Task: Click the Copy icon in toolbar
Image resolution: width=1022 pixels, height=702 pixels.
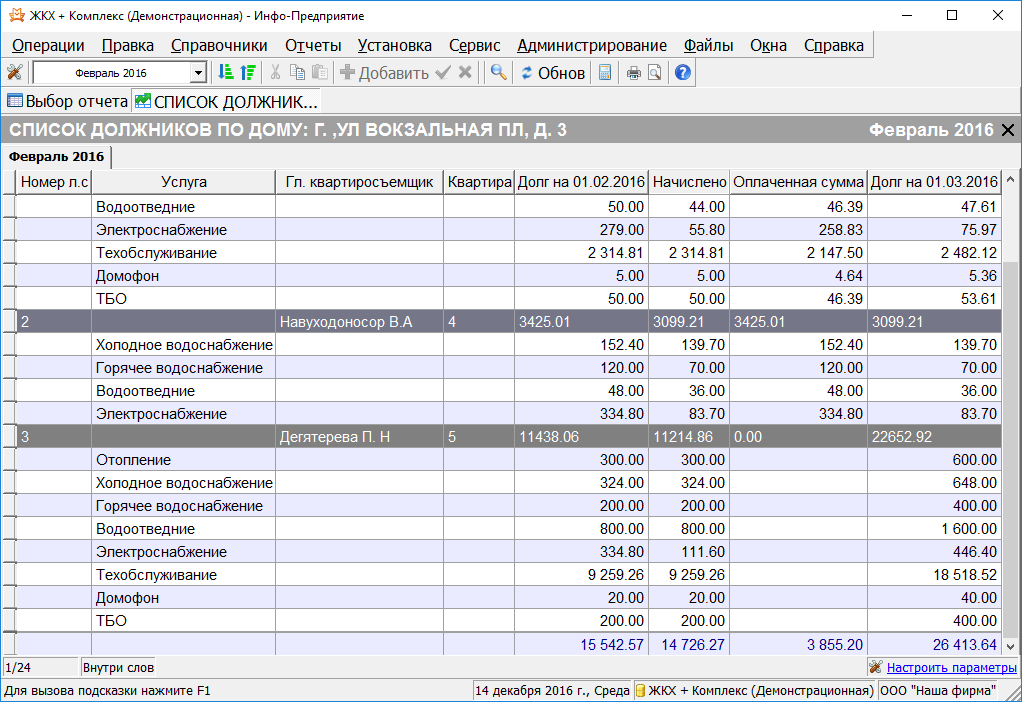Action: 297,72
